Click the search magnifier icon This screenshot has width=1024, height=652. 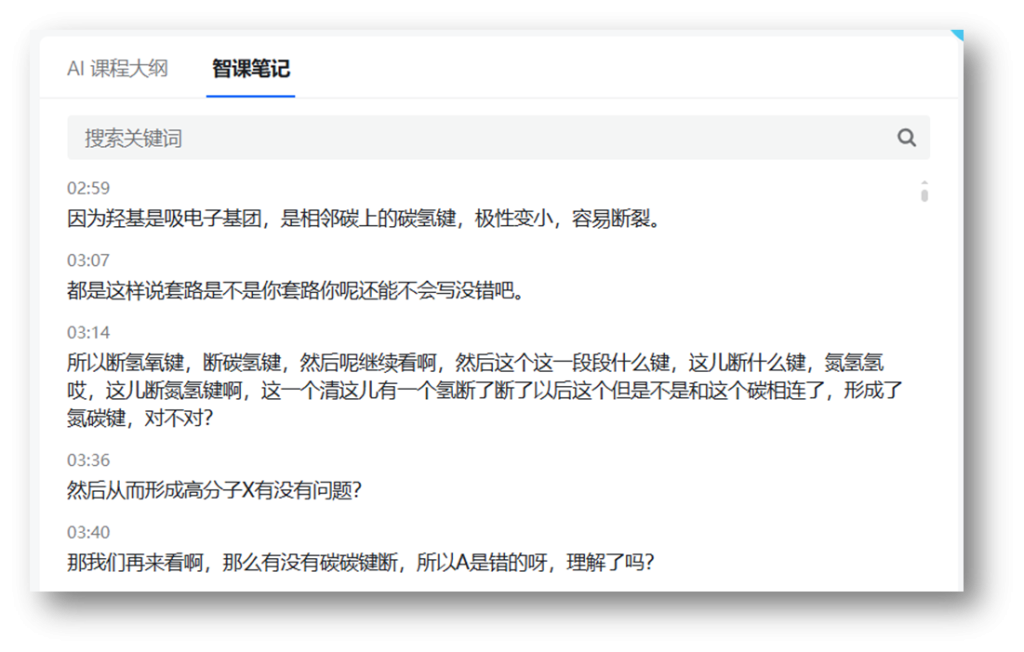pyautogui.click(x=906, y=137)
